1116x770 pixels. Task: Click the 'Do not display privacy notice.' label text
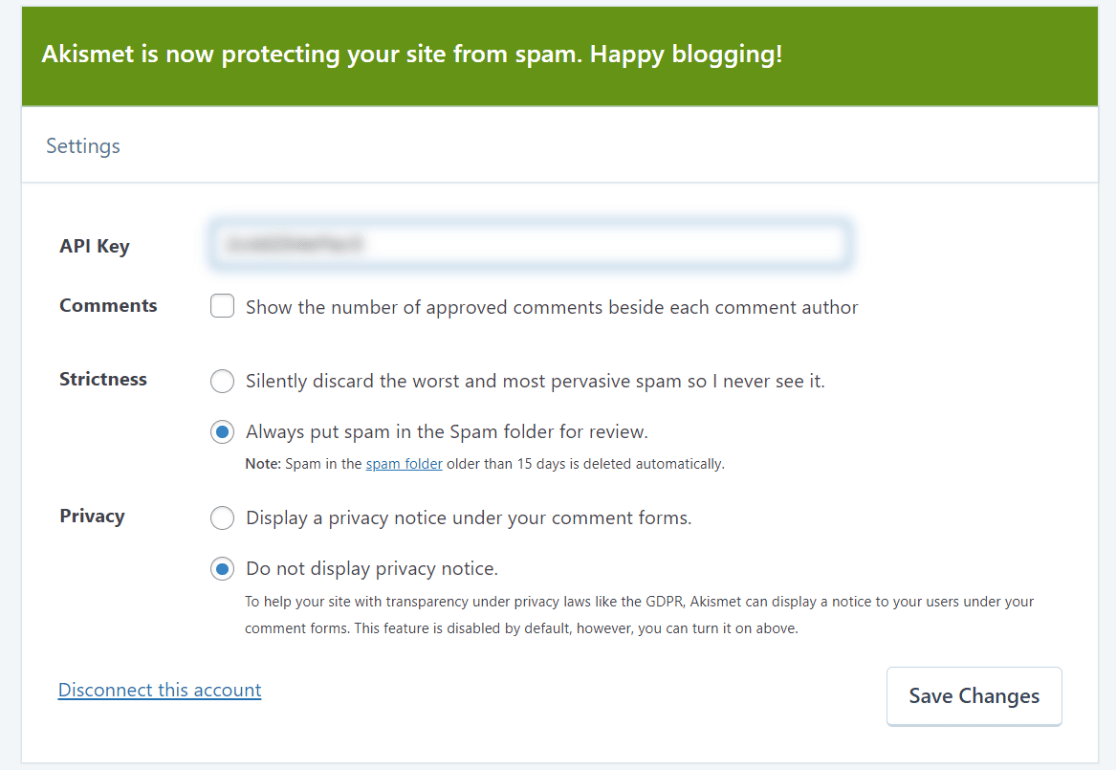(372, 569)
